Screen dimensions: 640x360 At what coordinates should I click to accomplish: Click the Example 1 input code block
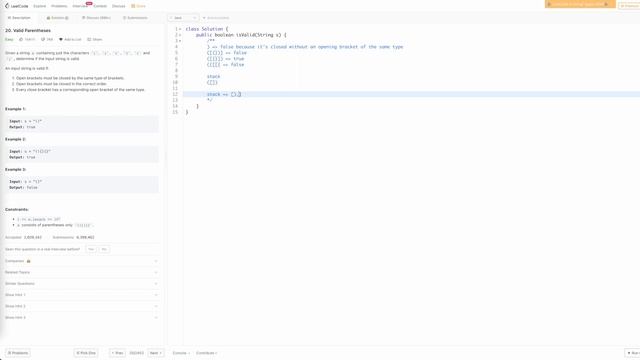pos(82,124)
